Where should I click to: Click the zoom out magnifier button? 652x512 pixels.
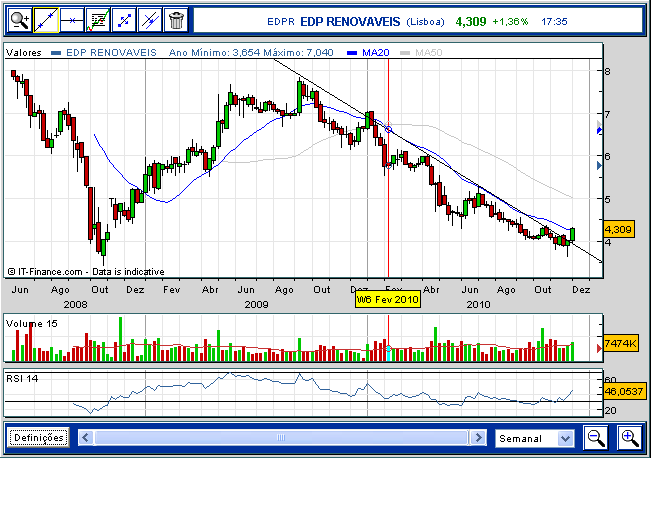tap(596, 438)
